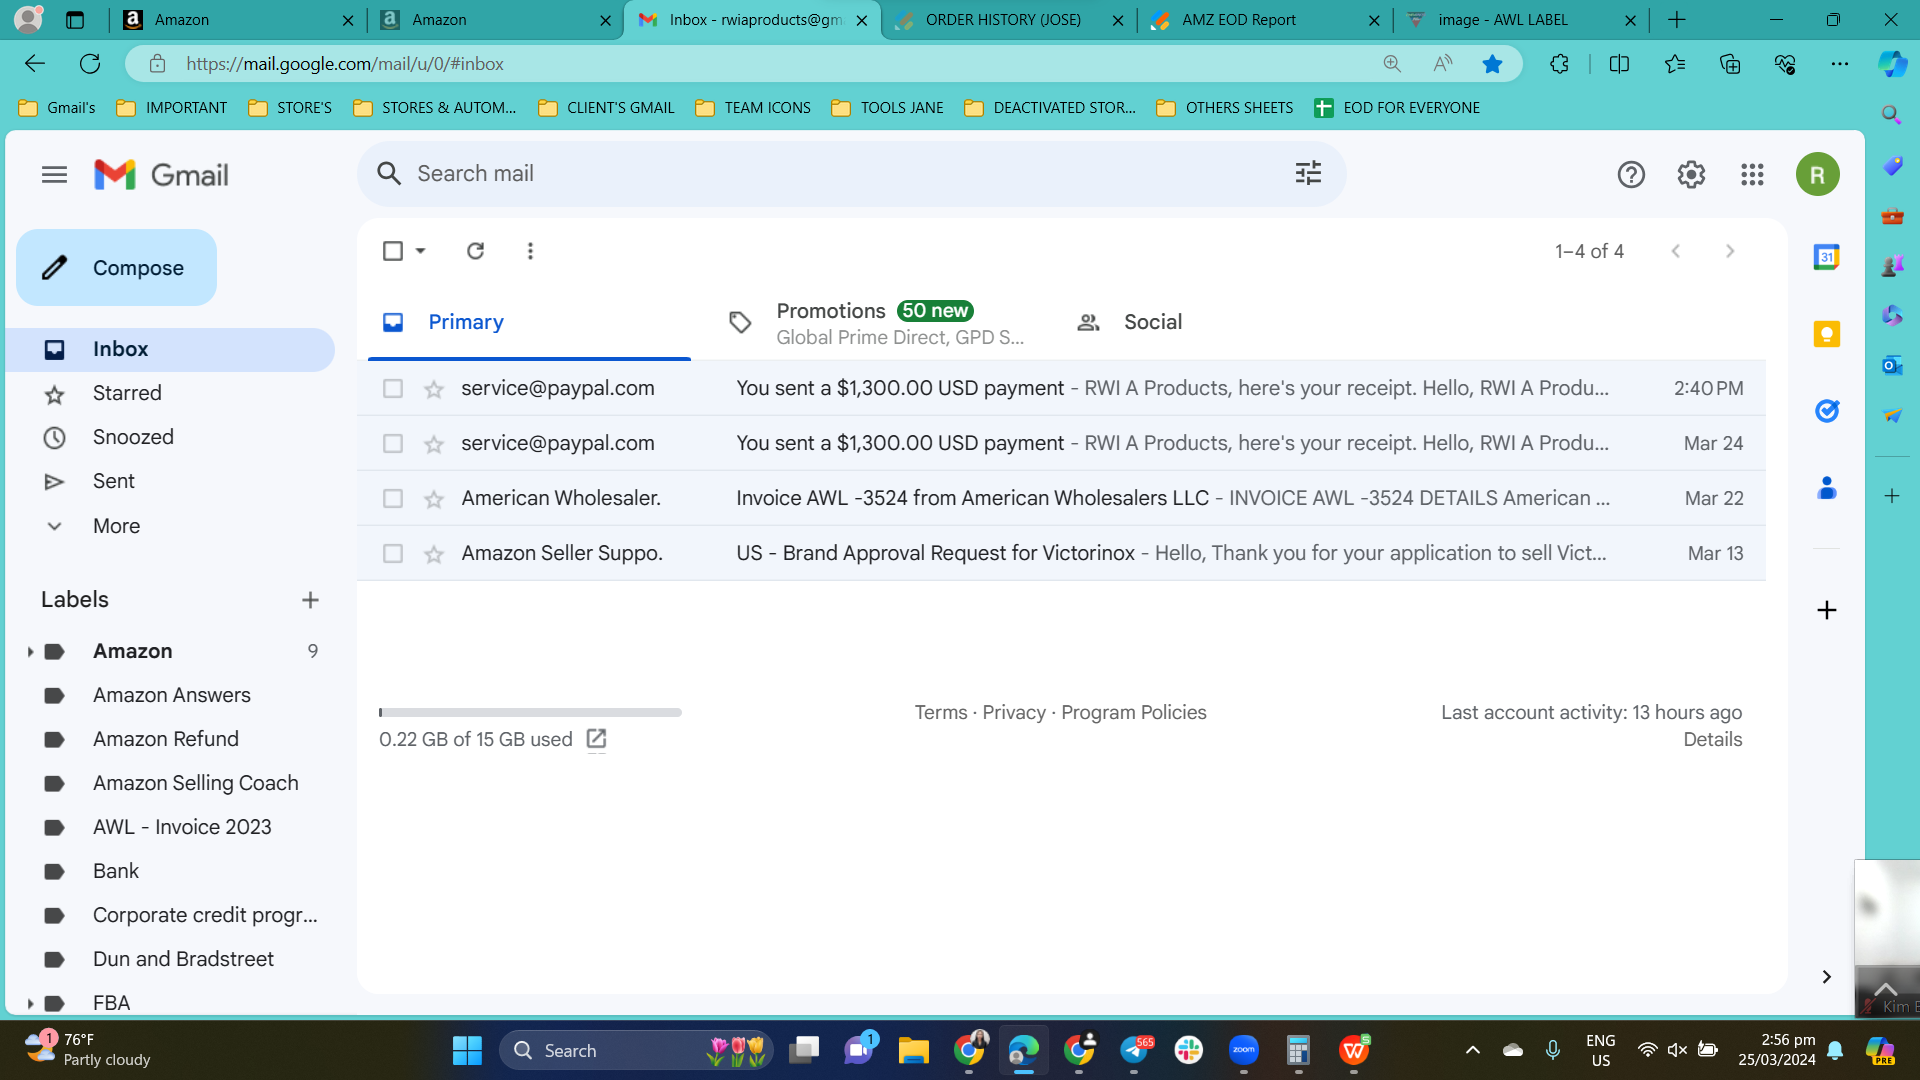Click the browser Extensions puzzle icon

(1559, 64)
